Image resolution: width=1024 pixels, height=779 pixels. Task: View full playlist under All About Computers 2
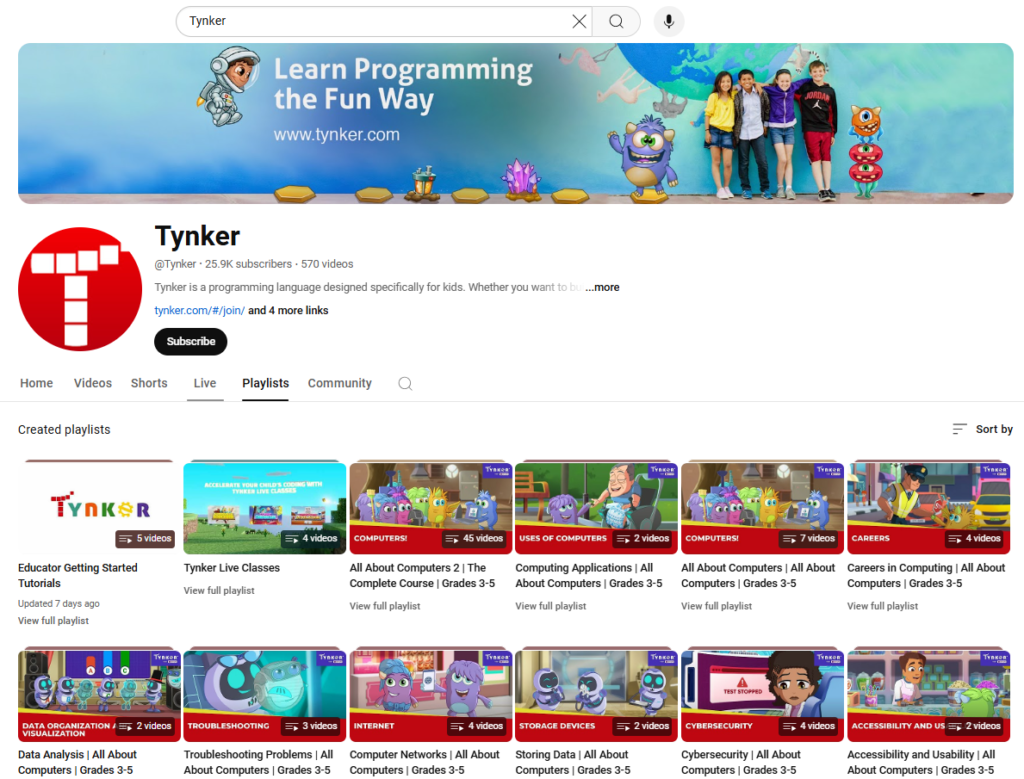pyautogui.click(x=385, y=607)
